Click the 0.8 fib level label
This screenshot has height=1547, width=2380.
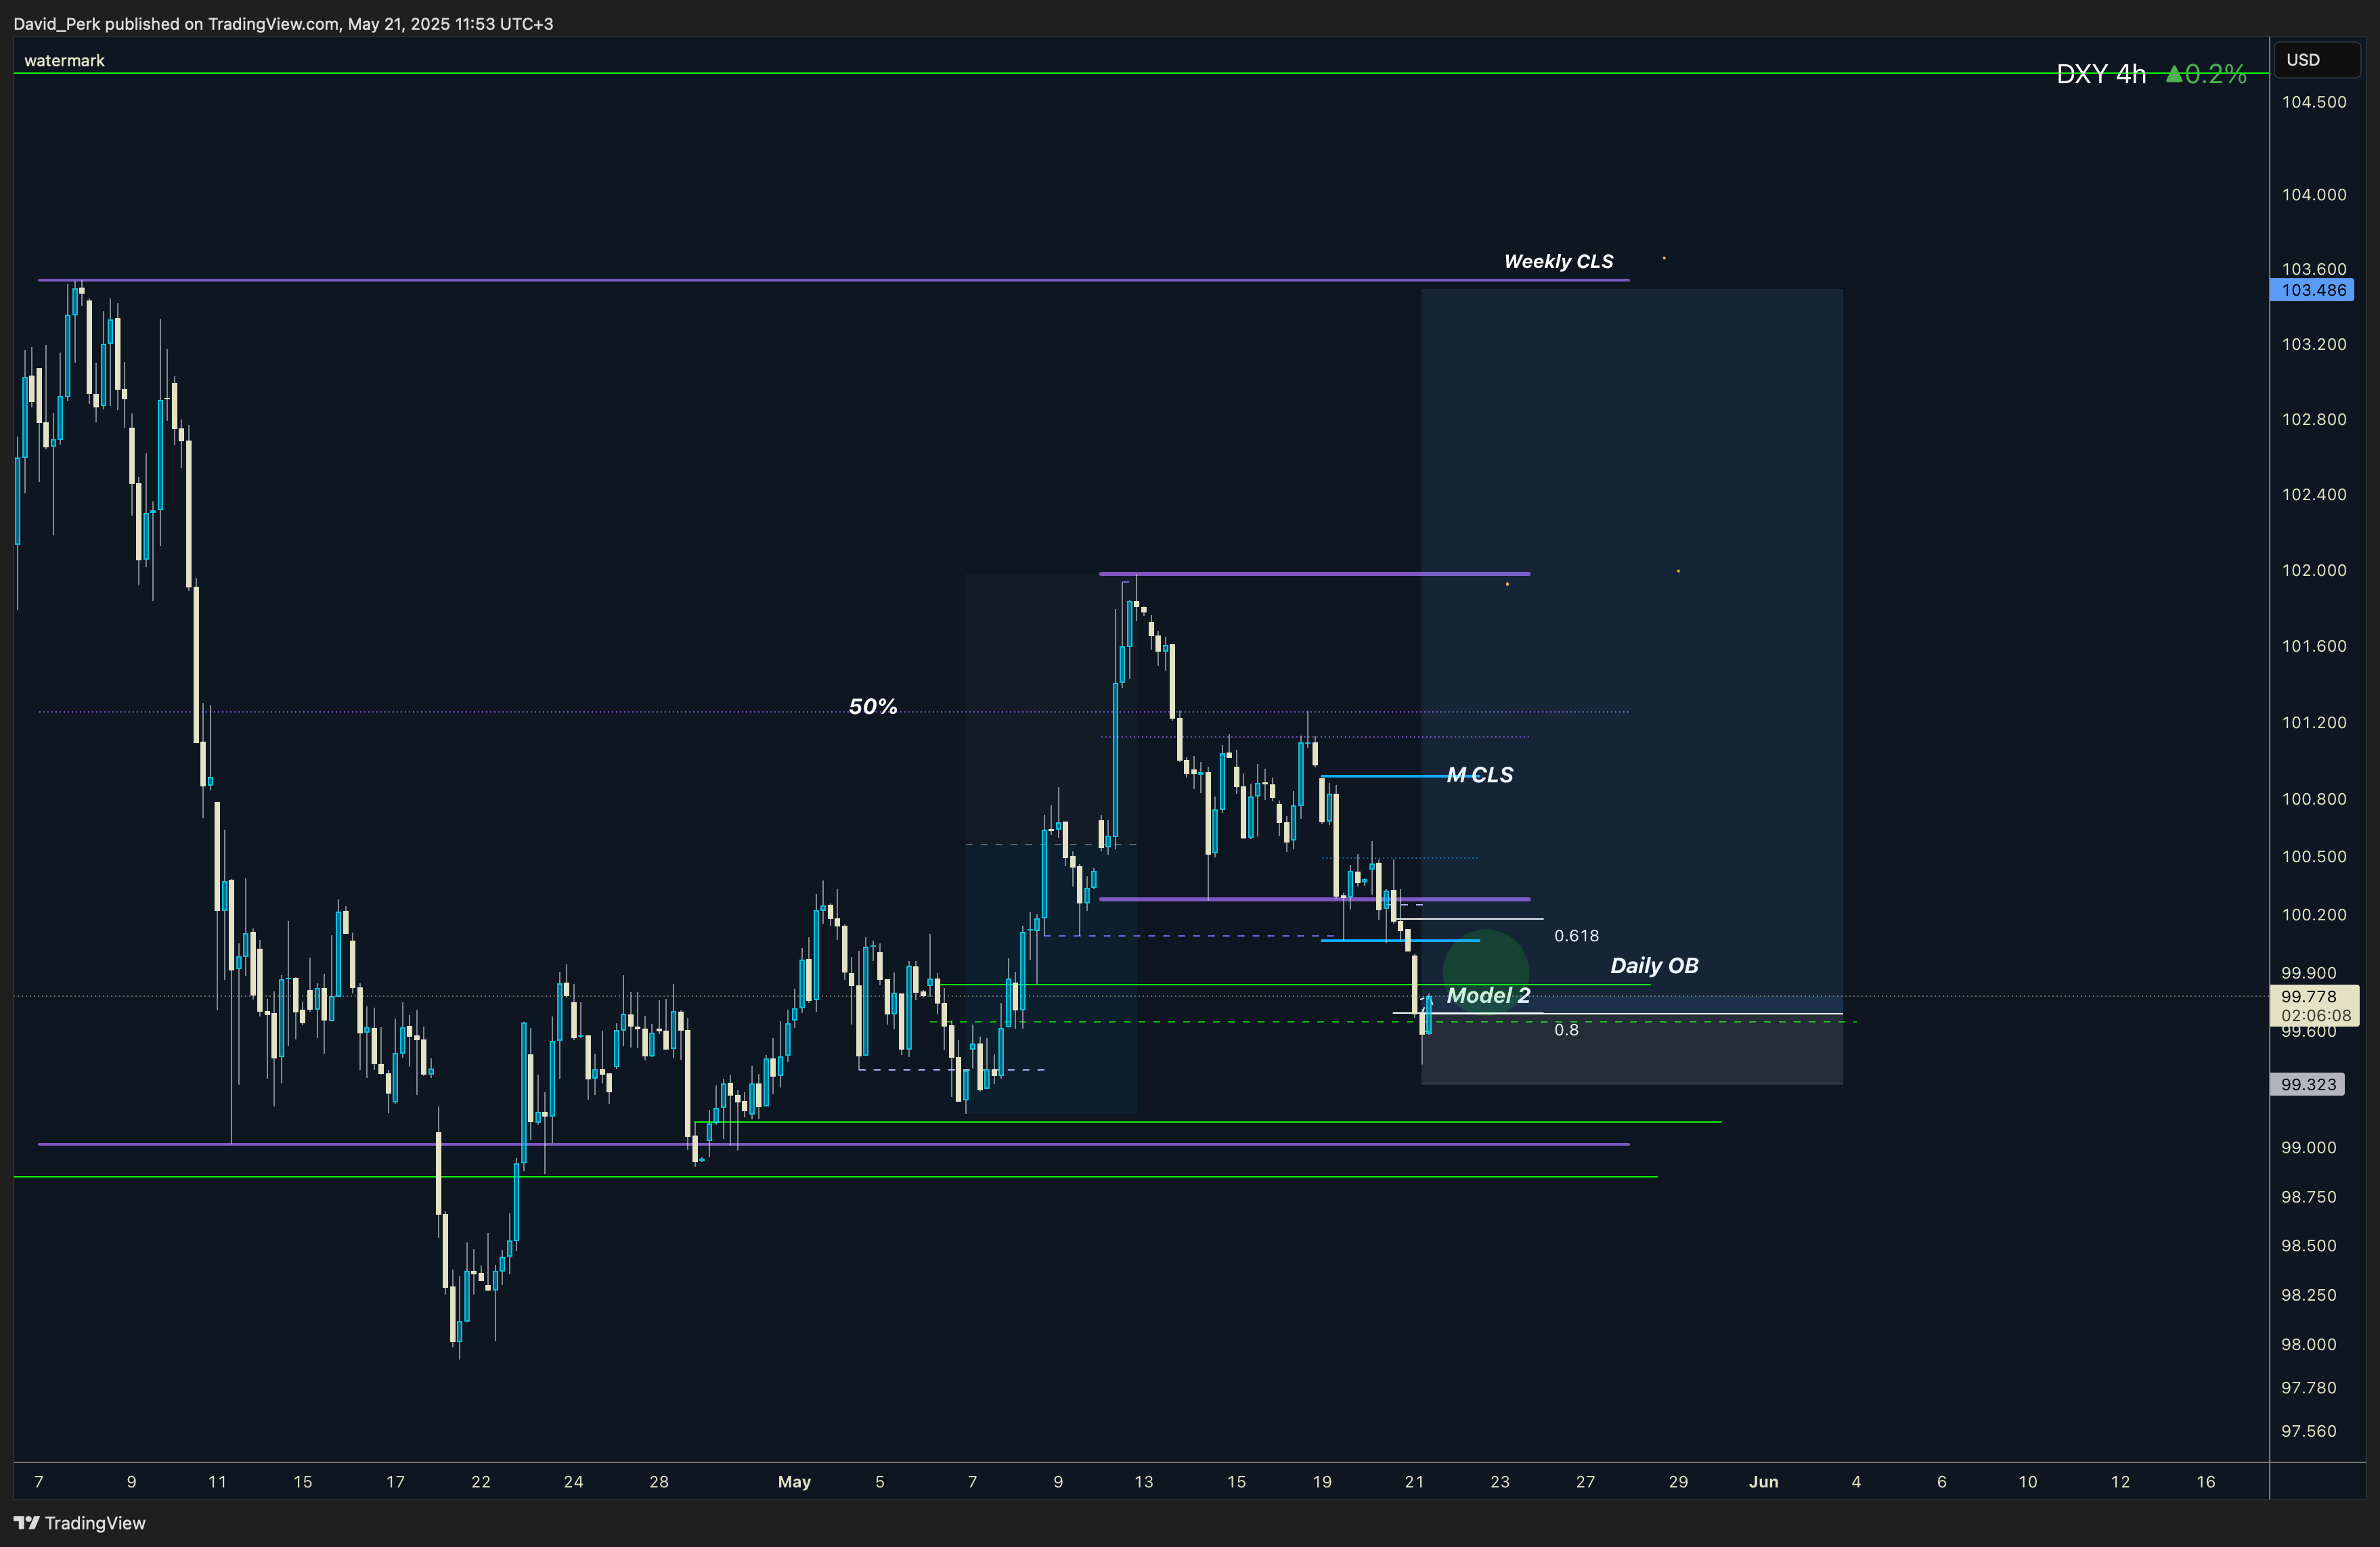[x=1566, y=1030]
